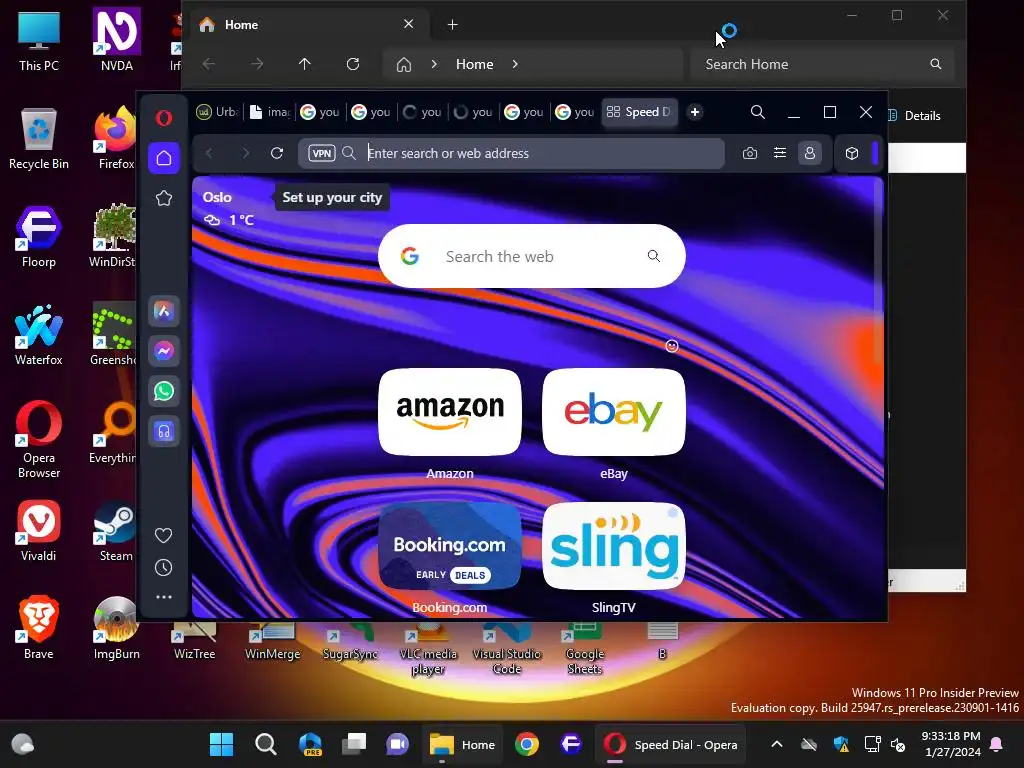Click the Oslo weather location
The image size is (1024, 768).
[217, 197]
